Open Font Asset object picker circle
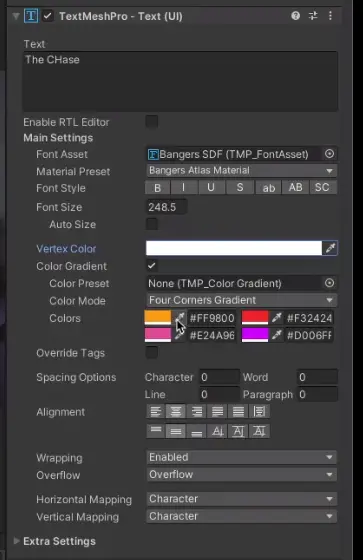This screenshot has width=363, height=560. 329,154
